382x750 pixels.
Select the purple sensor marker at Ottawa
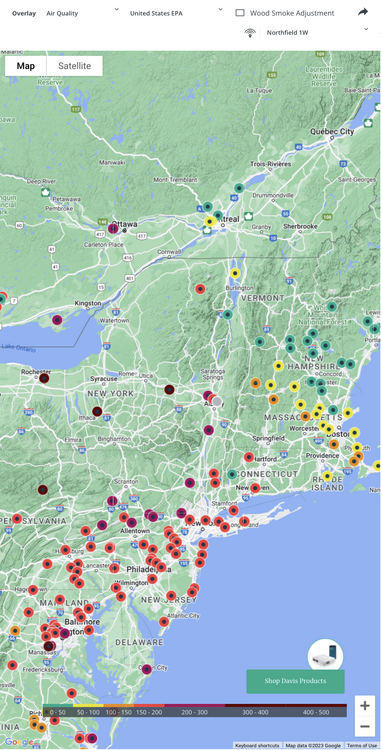[113, 229]
